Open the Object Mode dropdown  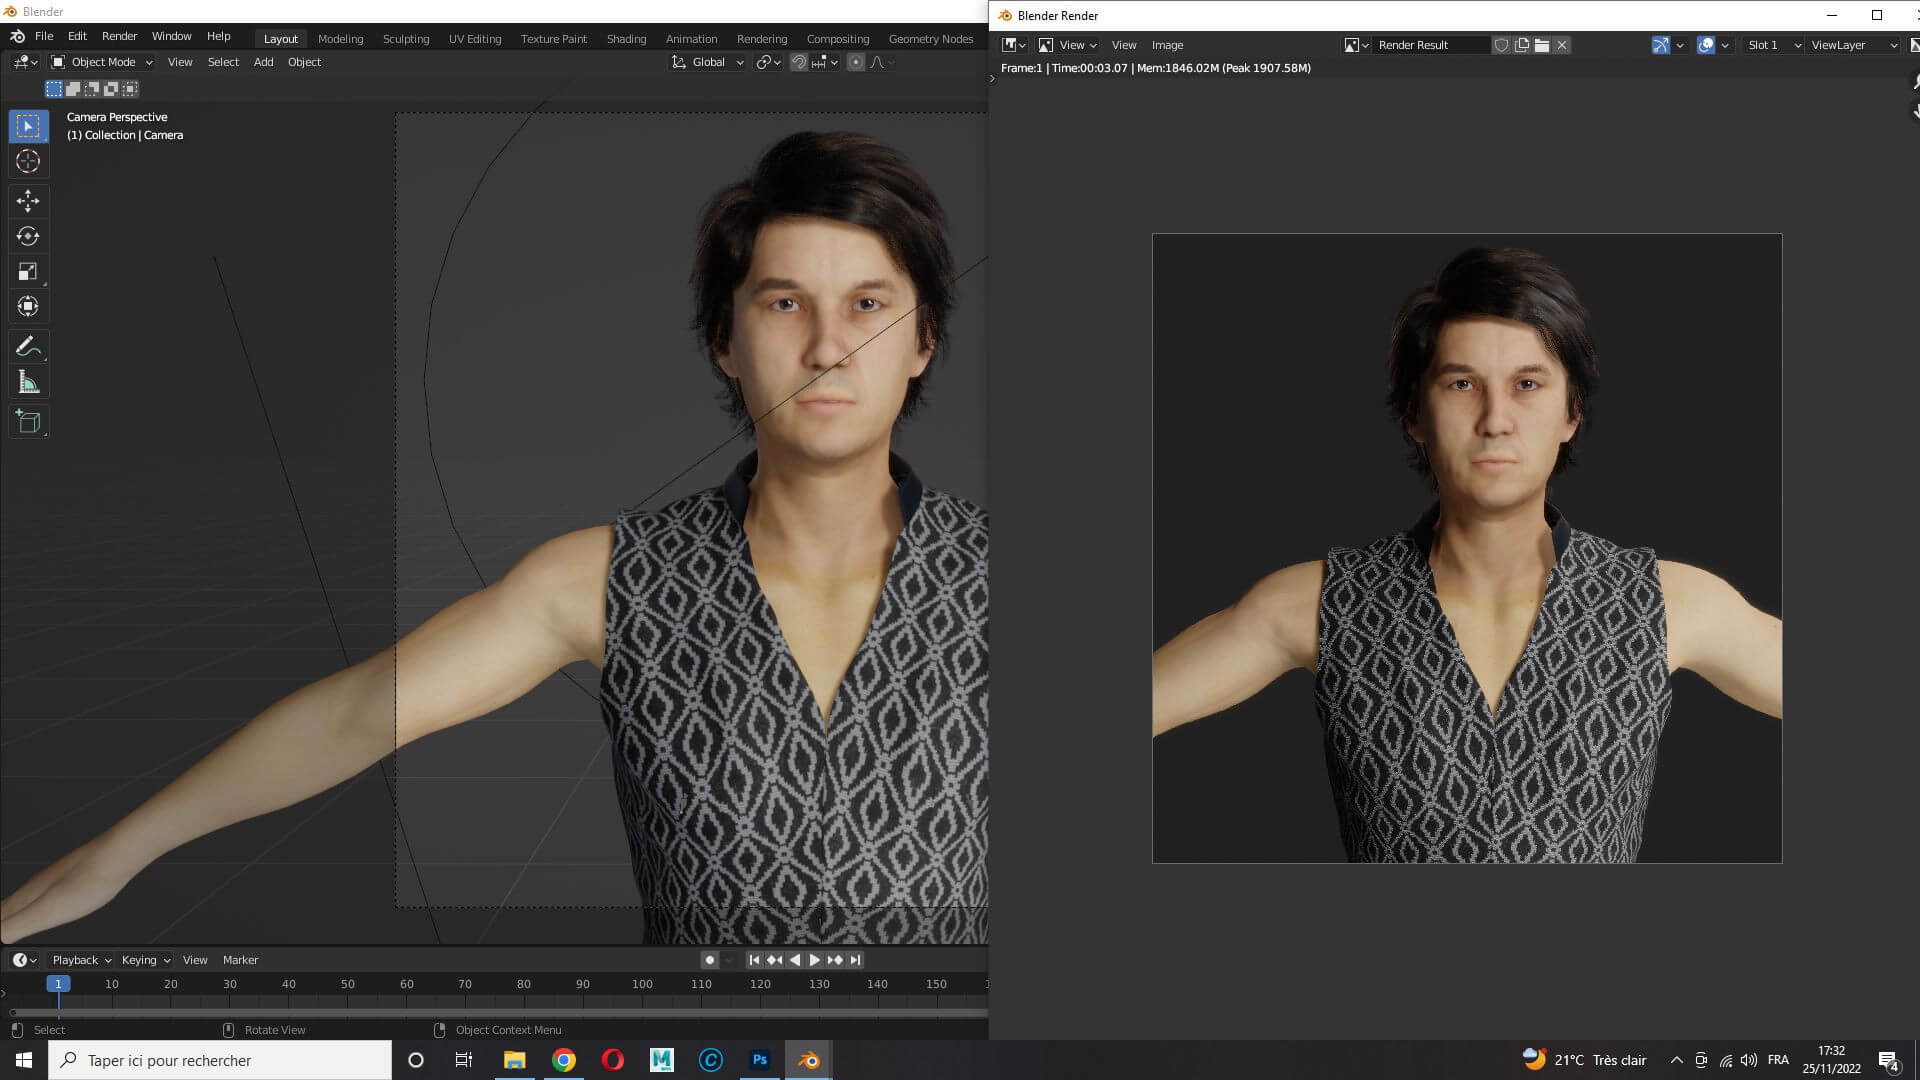(102, 62)
